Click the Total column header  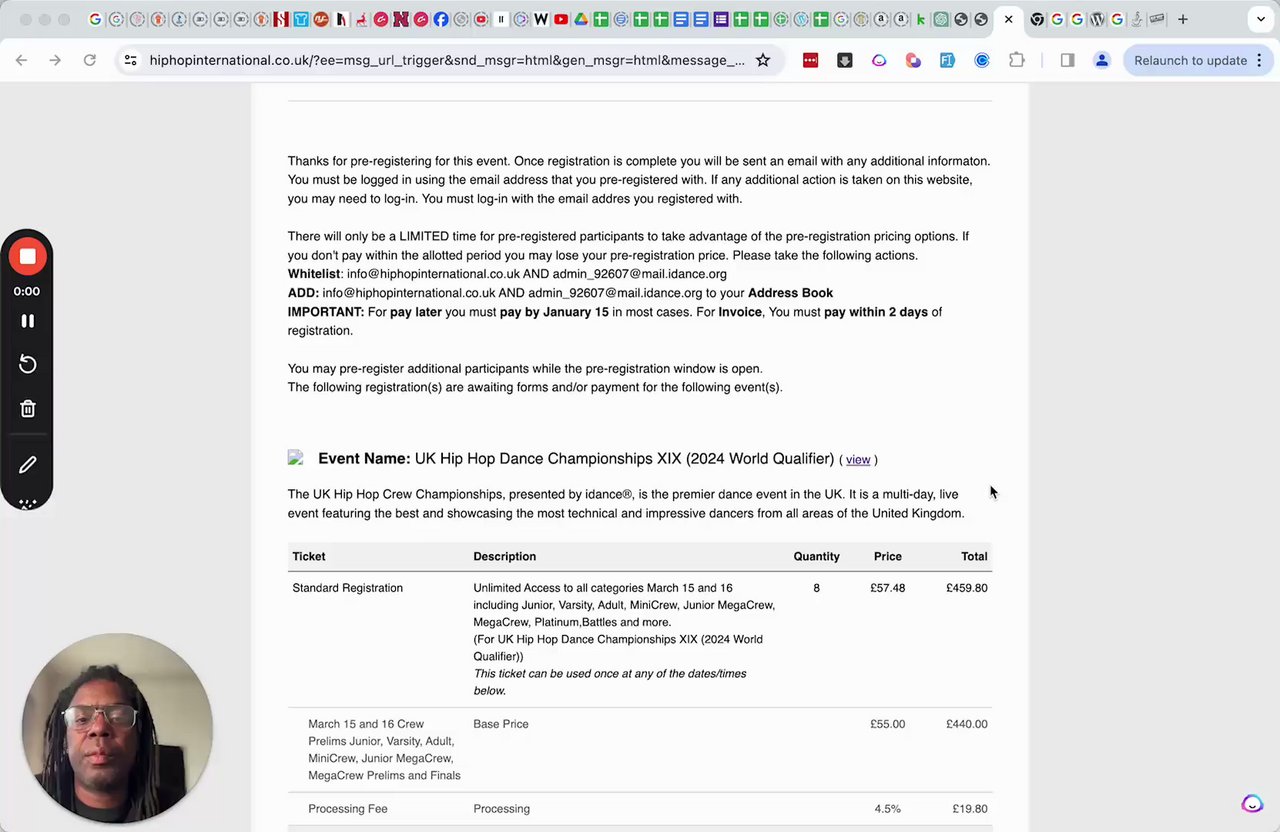tap(974, 556)
